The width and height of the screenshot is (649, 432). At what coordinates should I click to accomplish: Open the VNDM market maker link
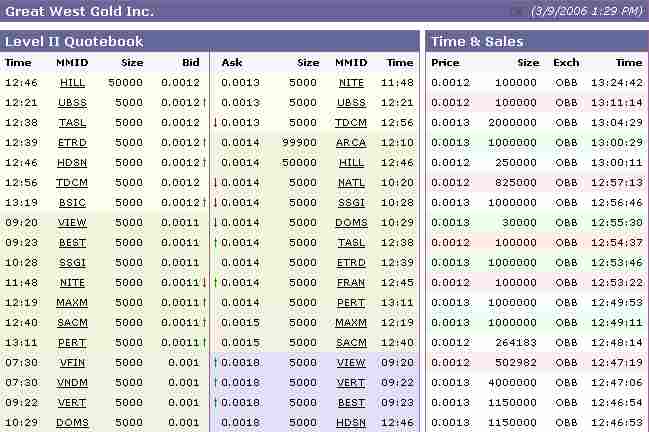click(x=72, y=383)
